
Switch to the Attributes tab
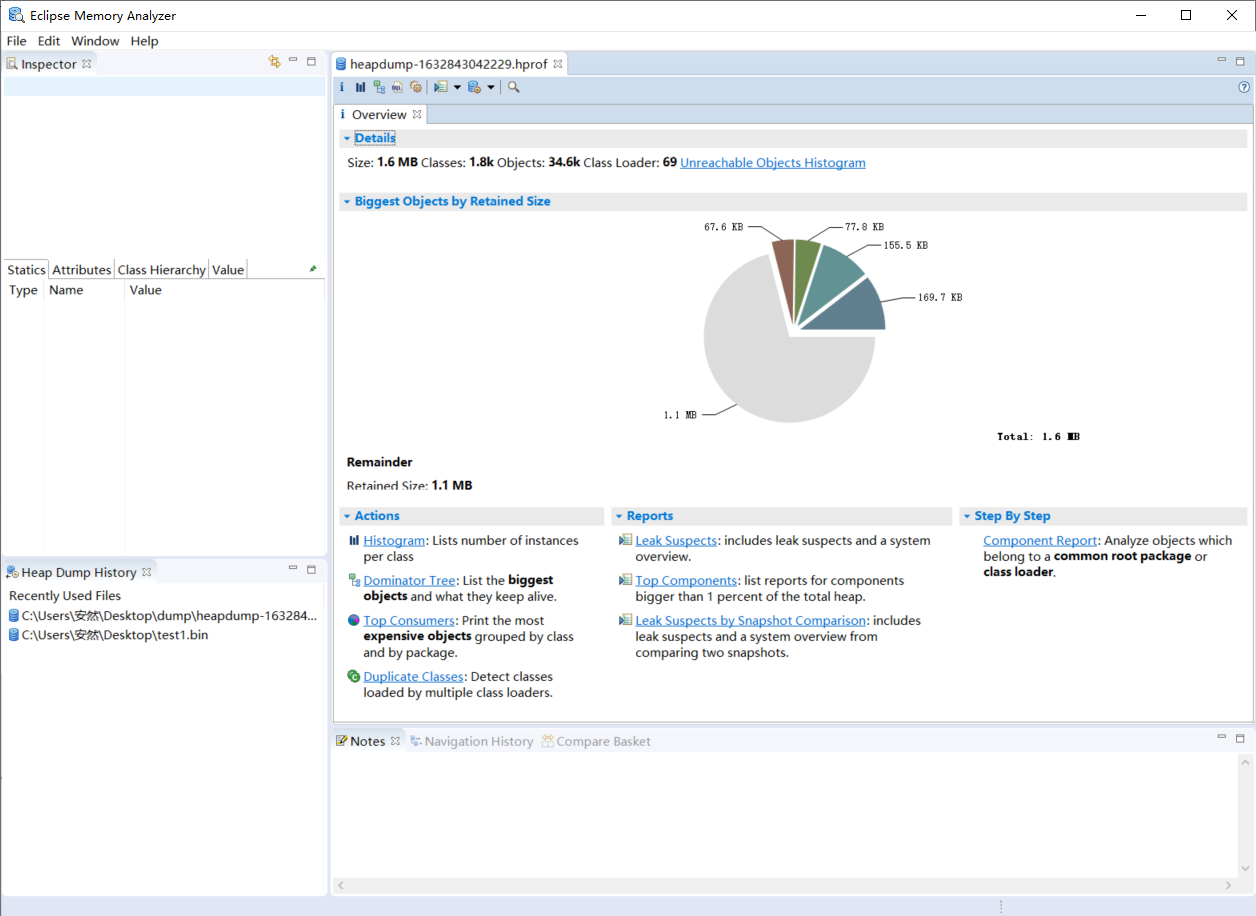pyautogui.click(x=81, y=270)
